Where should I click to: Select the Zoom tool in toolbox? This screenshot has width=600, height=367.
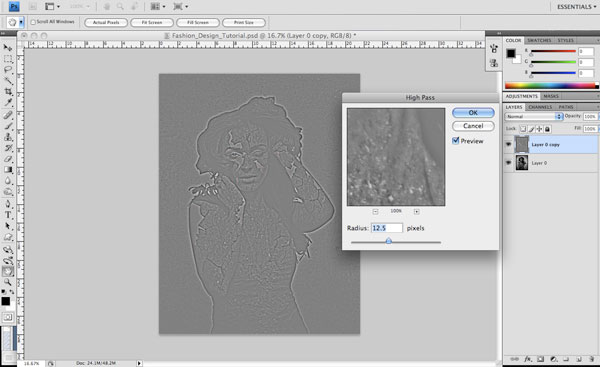coord(8,282)
